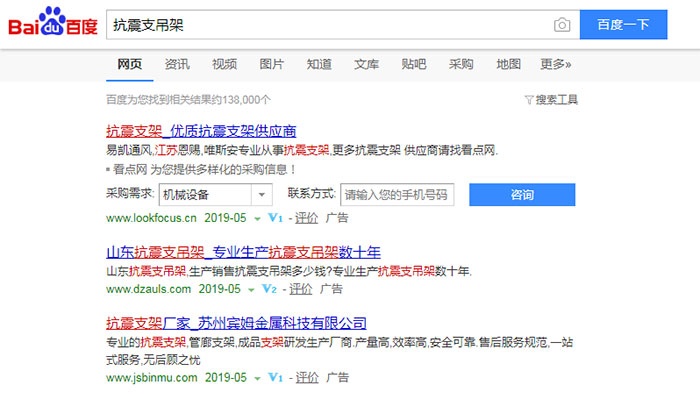
Task: Click the www.dzauls.com URL
Action: point(149,289)
